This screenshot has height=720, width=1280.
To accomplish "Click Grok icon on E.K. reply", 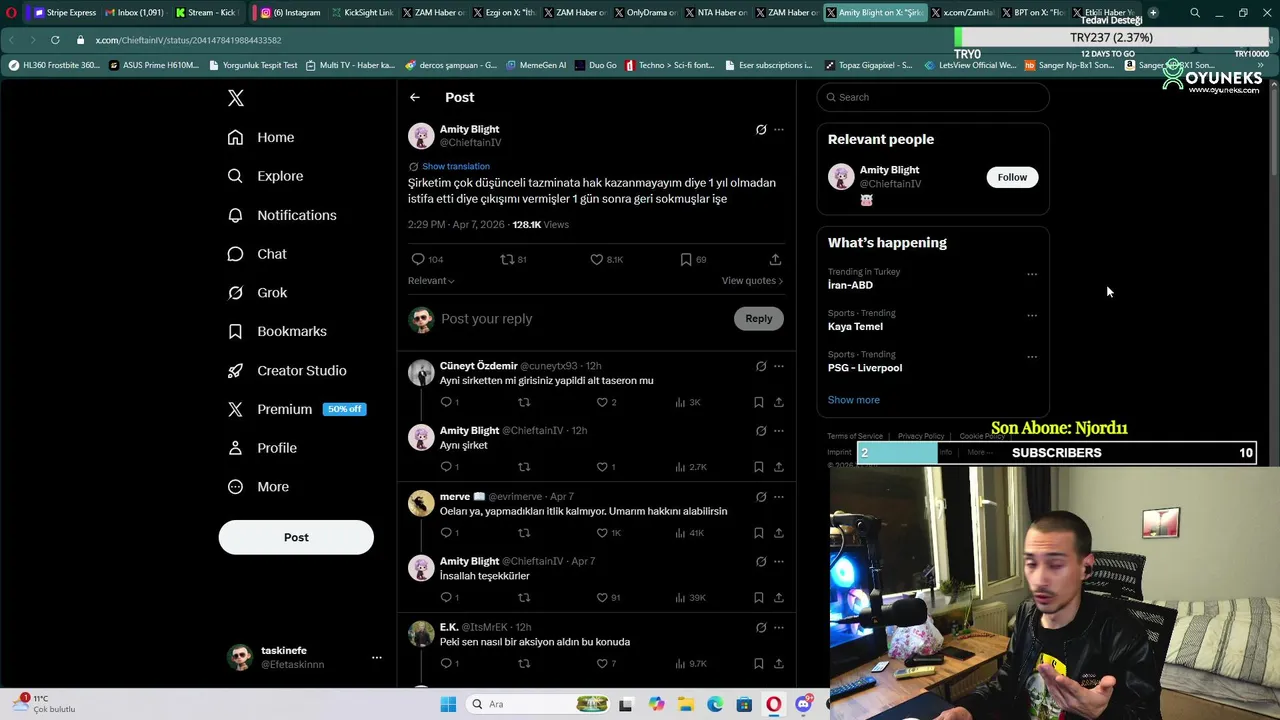I will pos(761,628).
